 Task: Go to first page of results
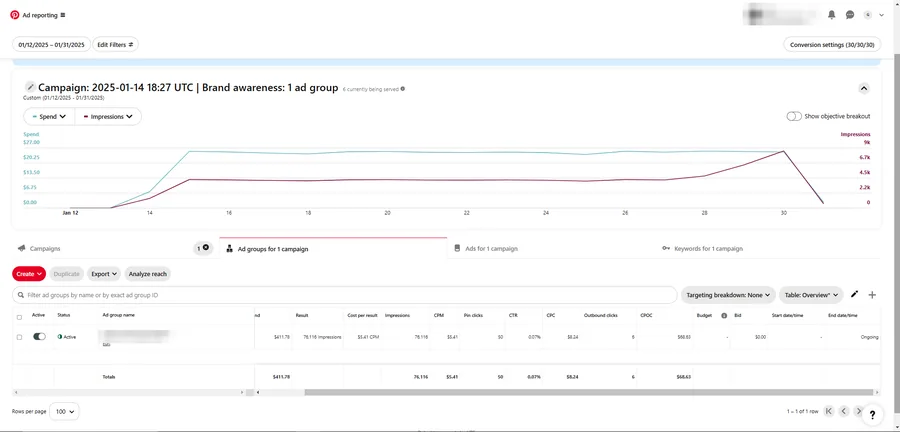coord(829,411)
